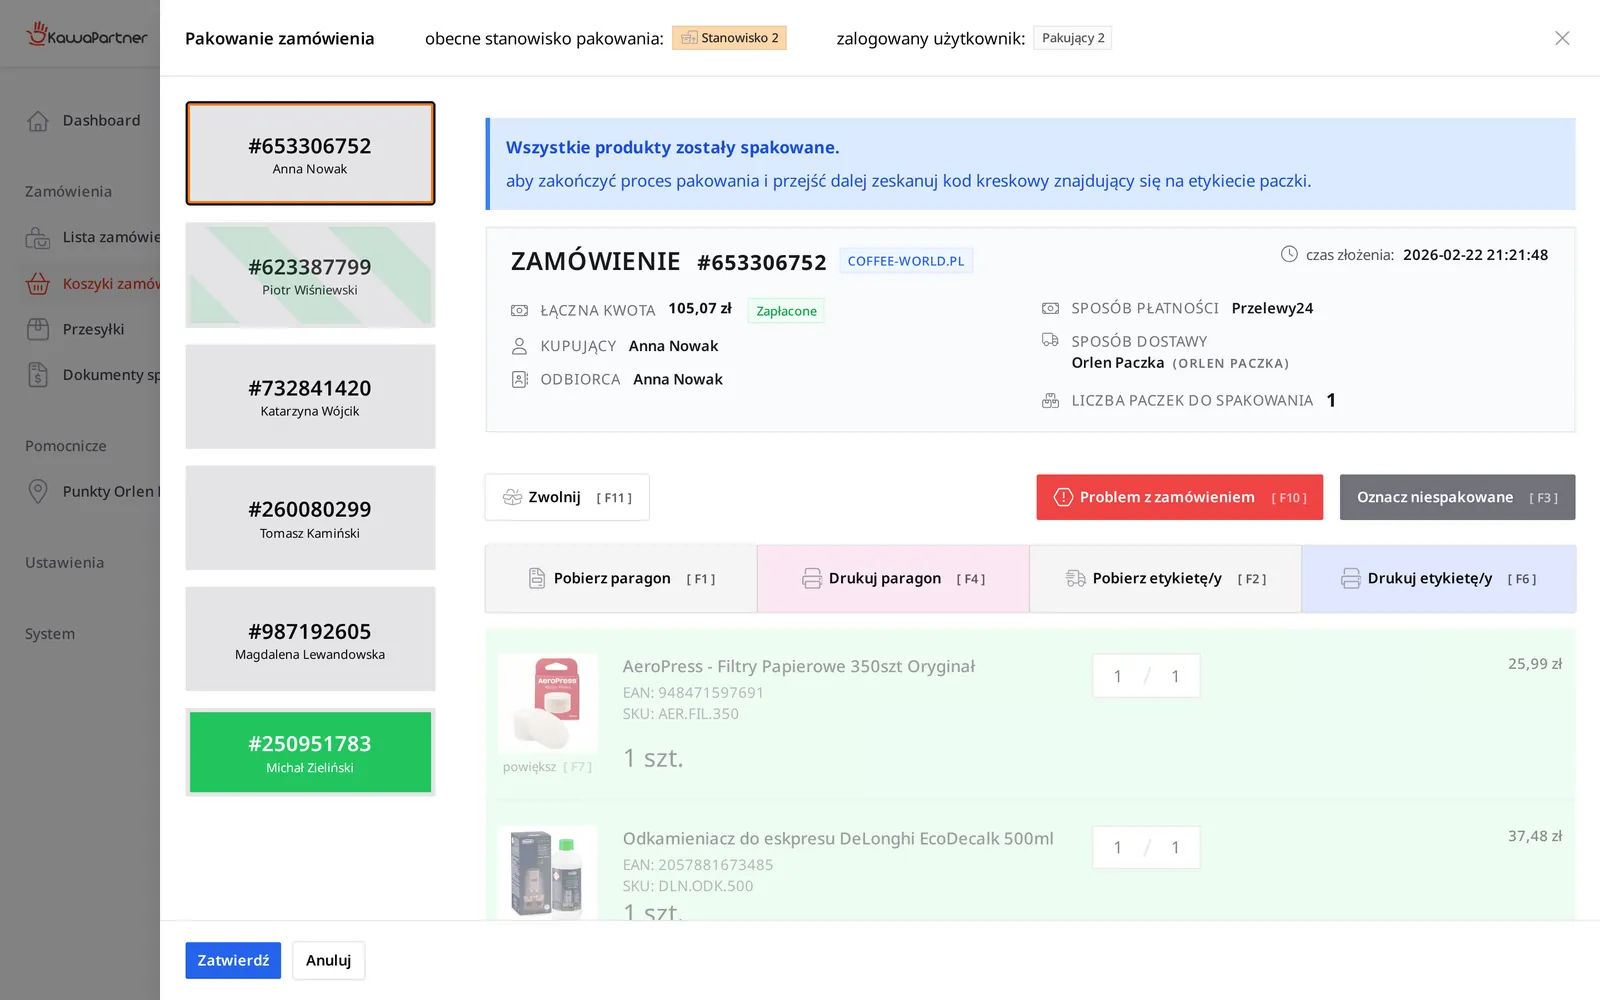Click Oznacz niespakowane button
The image size is (1600, 1000).
[x=1457, y=497]
